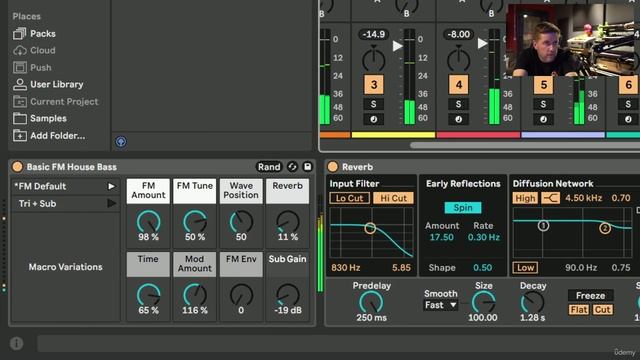Click the Mod Amount macro knob

coord(195,296)
